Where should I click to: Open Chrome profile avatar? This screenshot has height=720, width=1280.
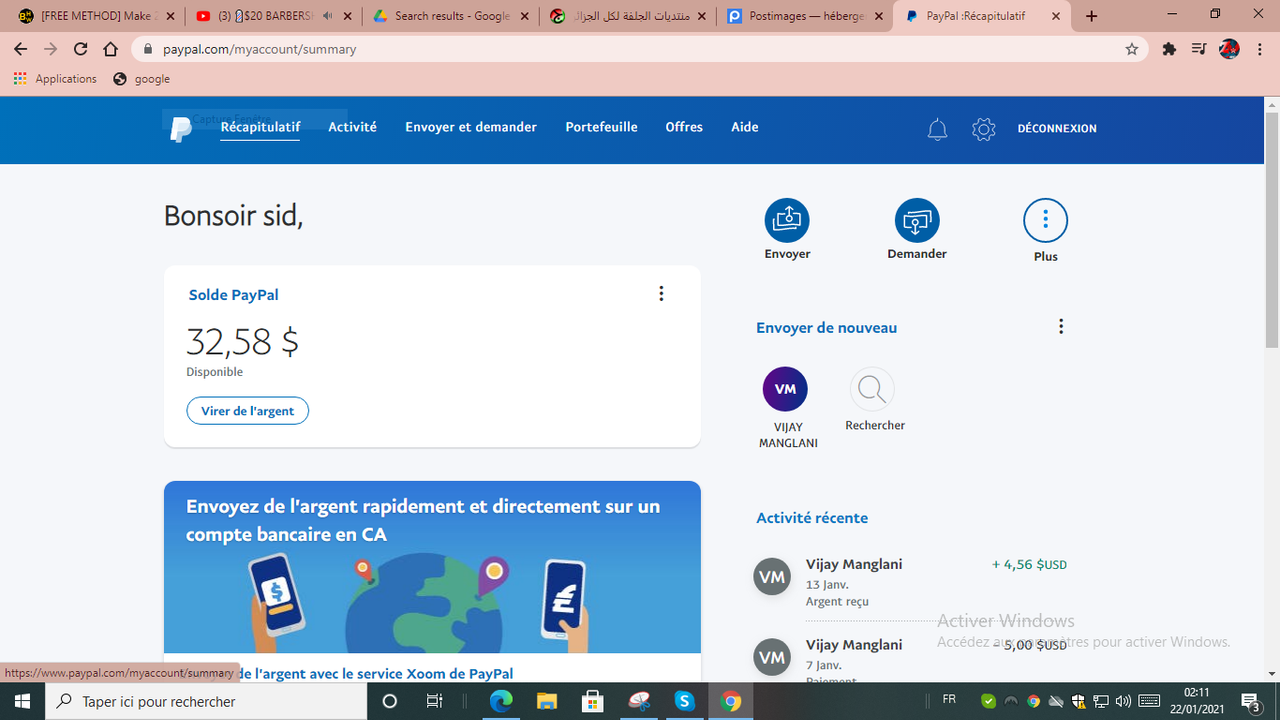[1230, 49]
